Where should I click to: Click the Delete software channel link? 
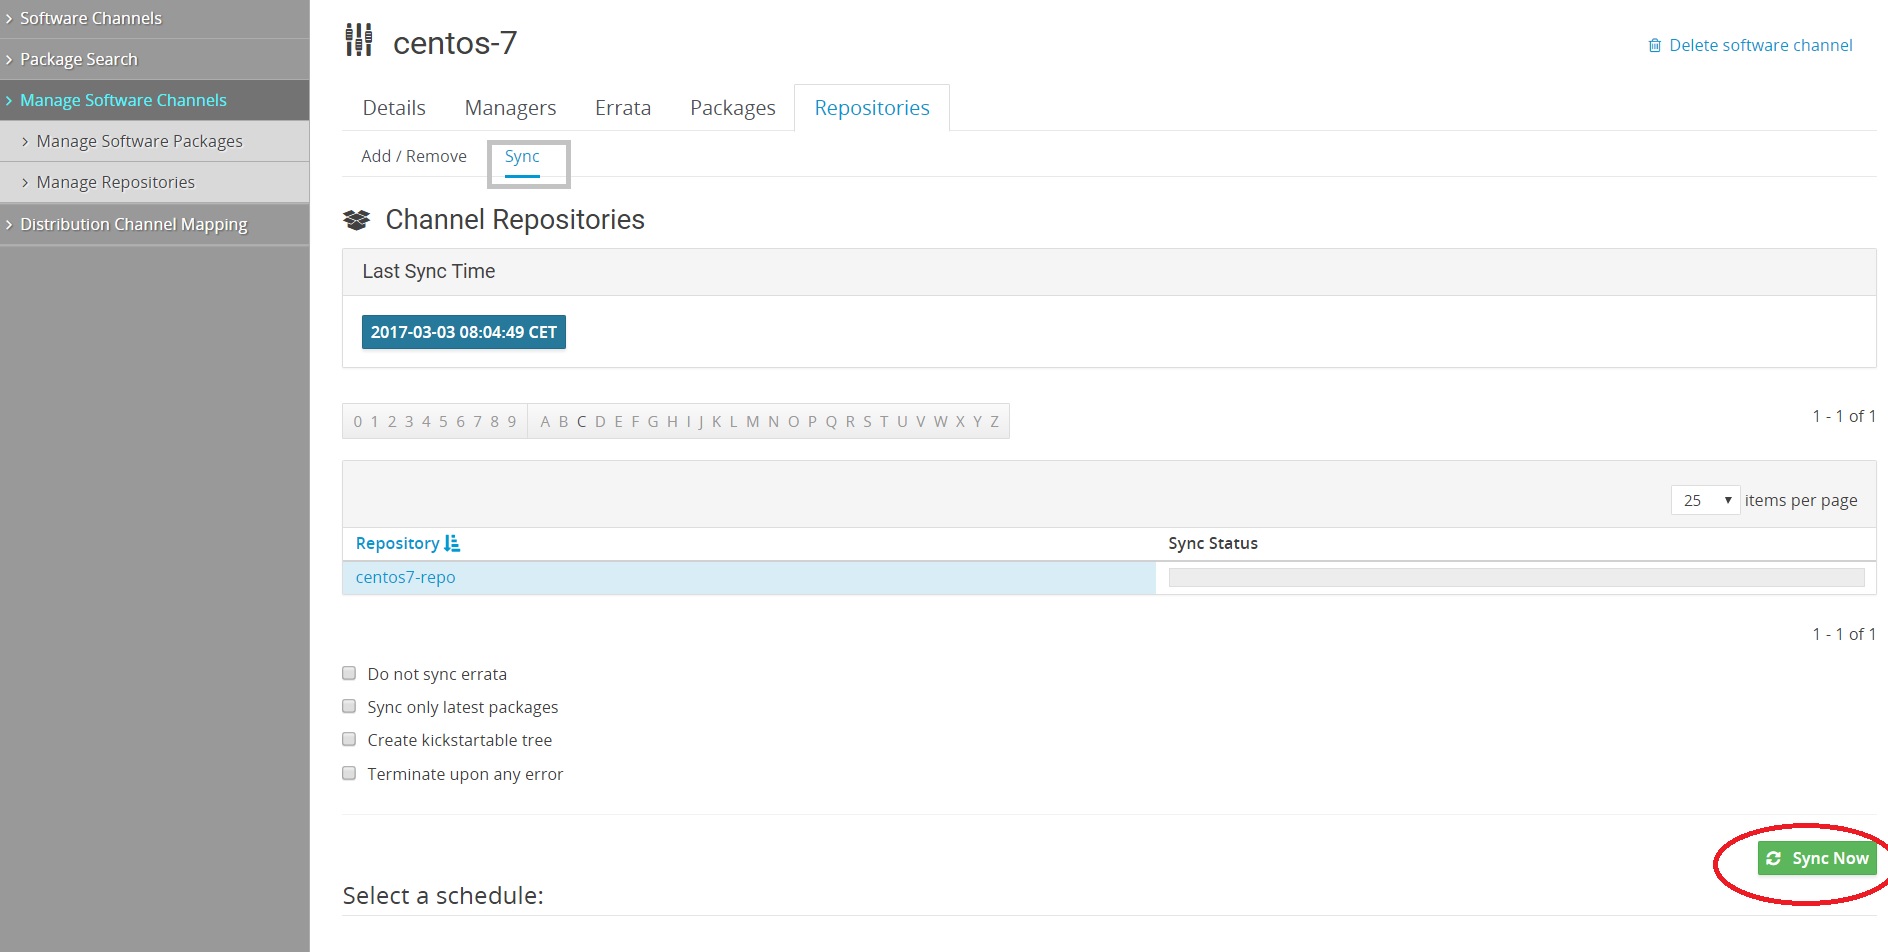[x=1760, y=45]
